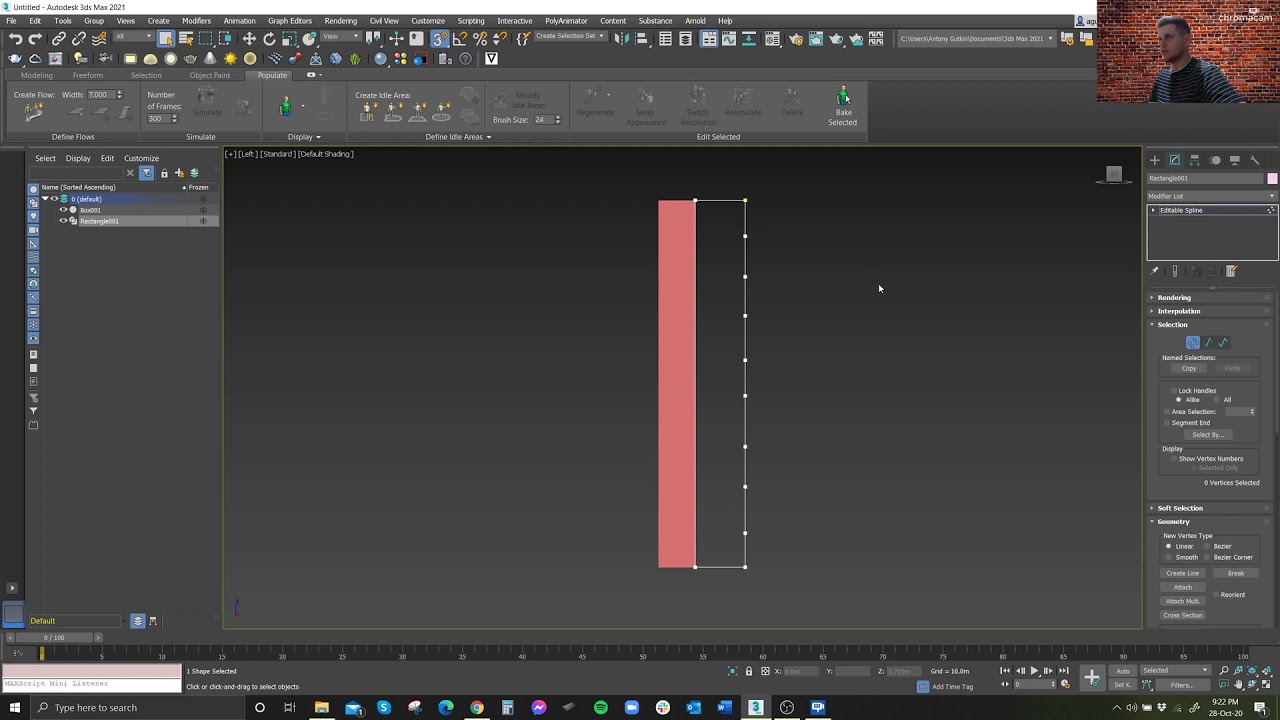
Task: Enable Vertex sub-object selection mode
Action: click(1193, 343)
